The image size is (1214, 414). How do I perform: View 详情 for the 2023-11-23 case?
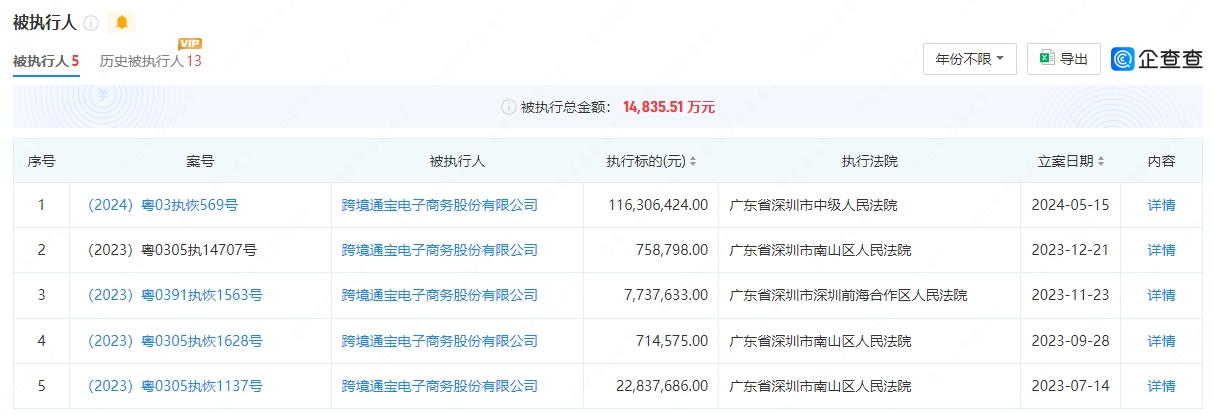point(1161,295)
